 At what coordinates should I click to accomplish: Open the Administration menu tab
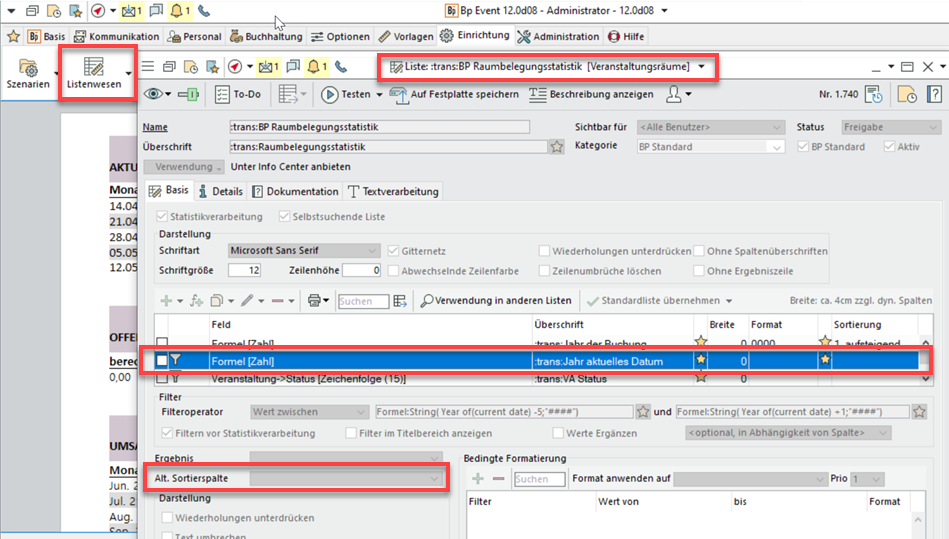[558, 36]
